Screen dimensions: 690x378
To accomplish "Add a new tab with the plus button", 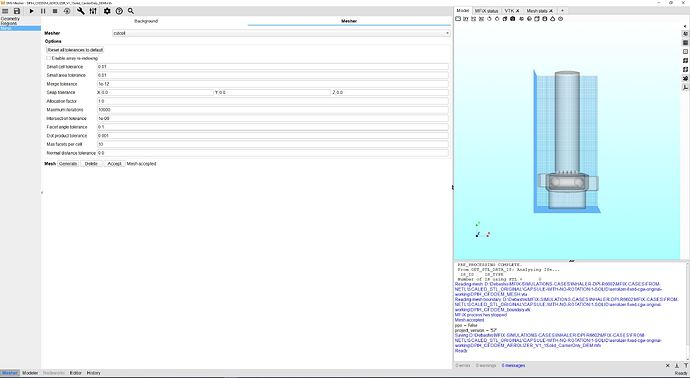I will pyautogui.click(x=562, y=11).
